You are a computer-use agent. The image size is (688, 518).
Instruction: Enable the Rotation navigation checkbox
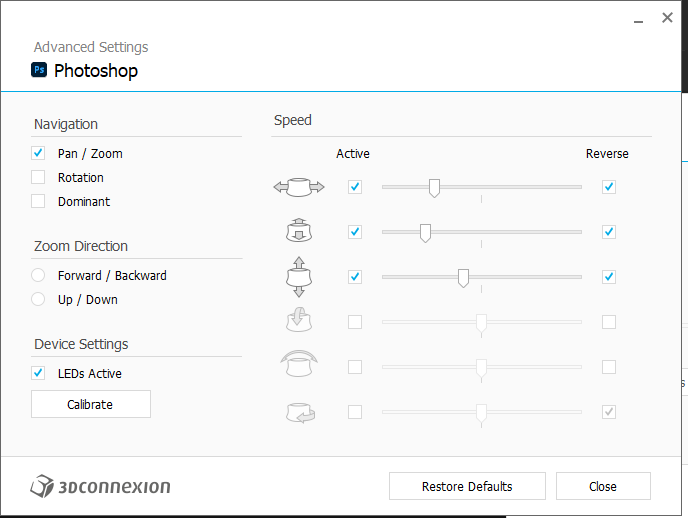(x=38, y=177)
